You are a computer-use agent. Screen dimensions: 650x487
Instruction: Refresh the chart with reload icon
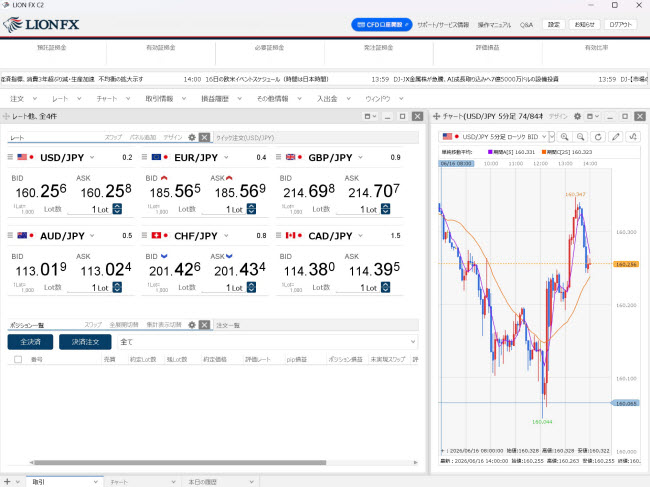click(598, 137)
